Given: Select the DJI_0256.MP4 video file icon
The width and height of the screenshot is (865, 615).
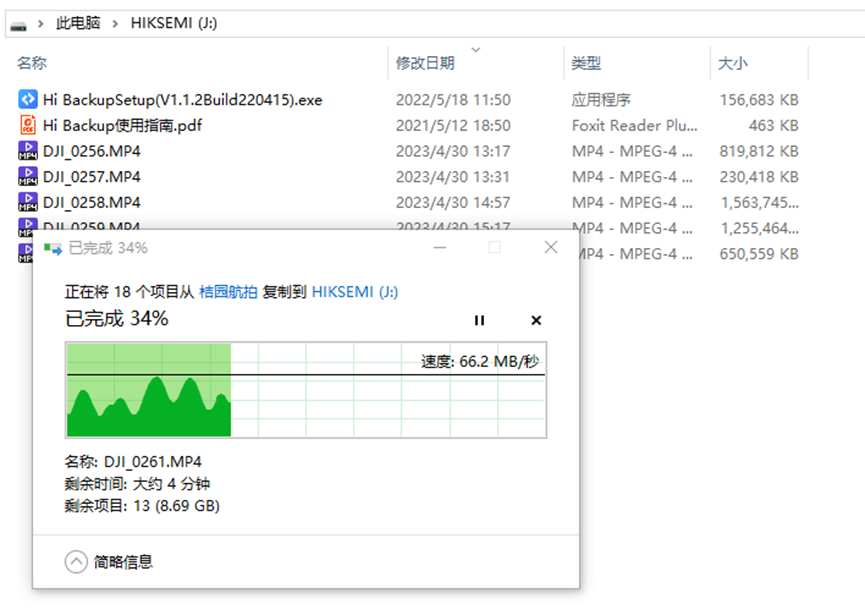Looking at the screenshot, I should (28, 152).
